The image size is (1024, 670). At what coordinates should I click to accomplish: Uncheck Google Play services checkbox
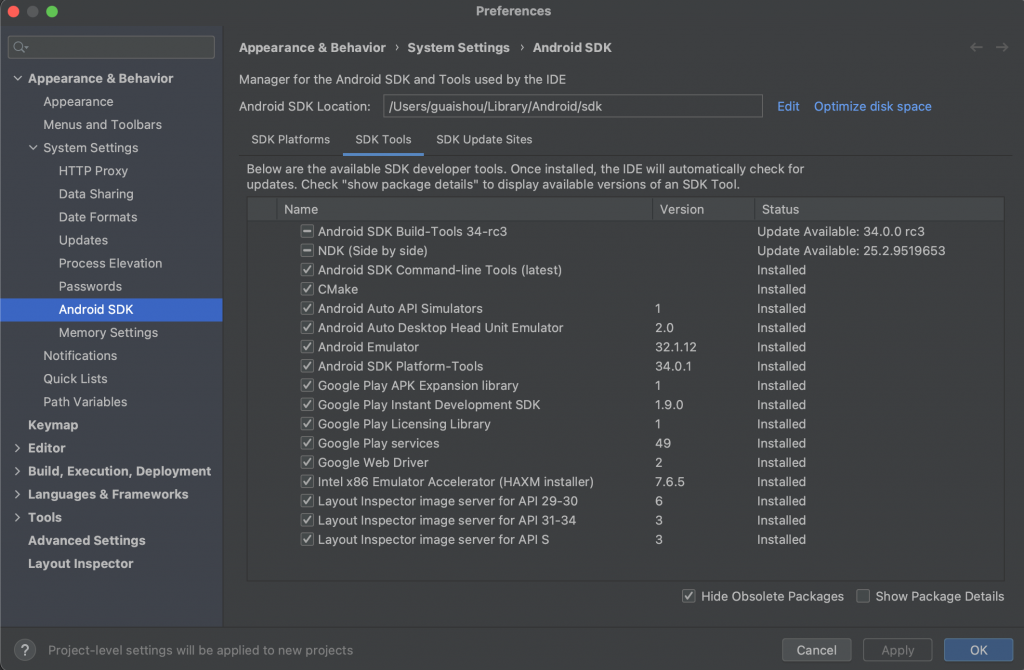tap(307, 443)
